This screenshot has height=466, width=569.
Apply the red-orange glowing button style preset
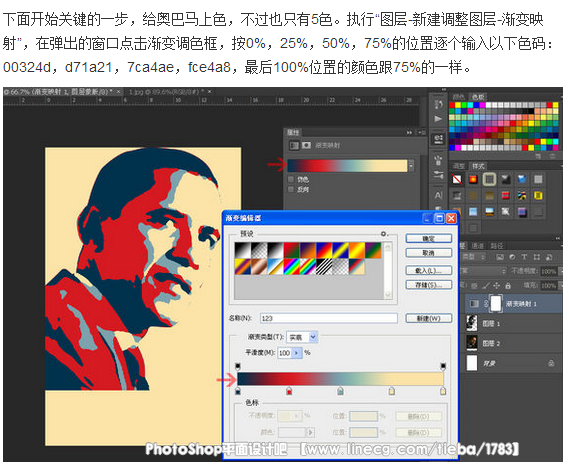[473, 179]
